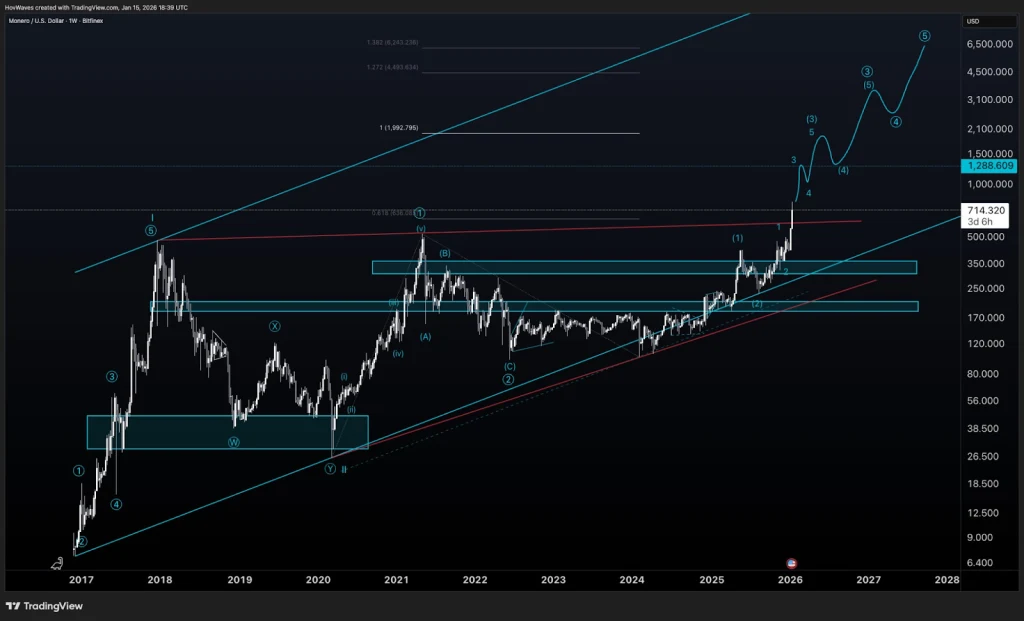Click the 170.000 price axis value
Image resolution: width=1024 pixels, height=621 pixels.
[x=986, y=318]
